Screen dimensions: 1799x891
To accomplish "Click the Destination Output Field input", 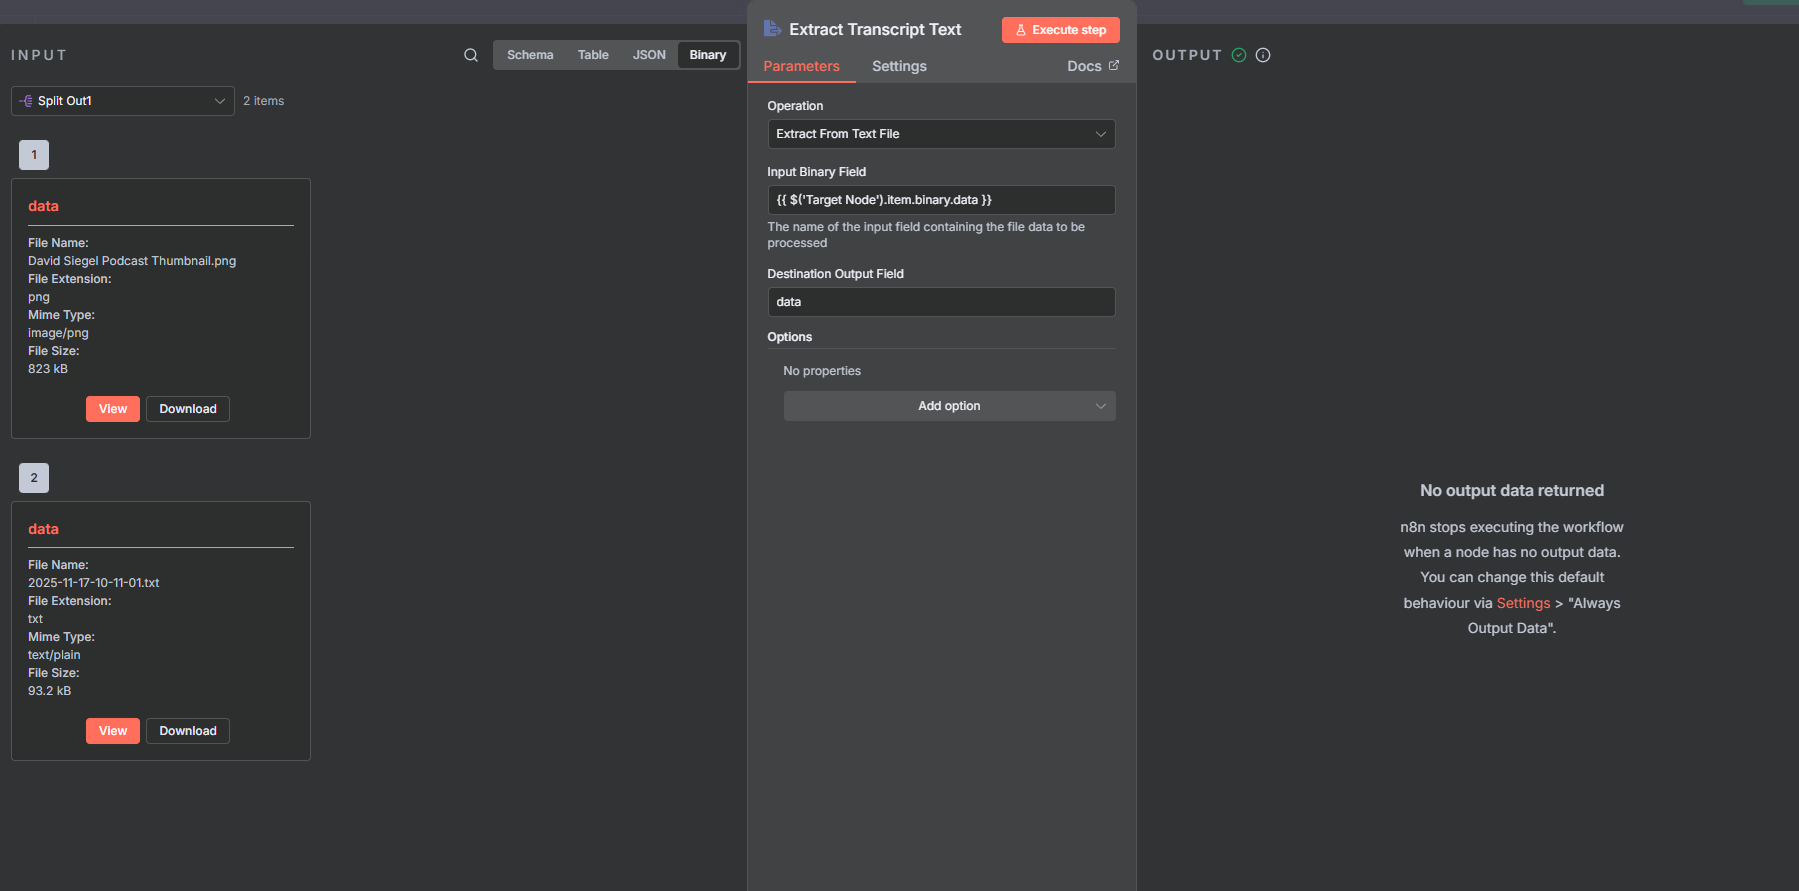I will (940, 302).
